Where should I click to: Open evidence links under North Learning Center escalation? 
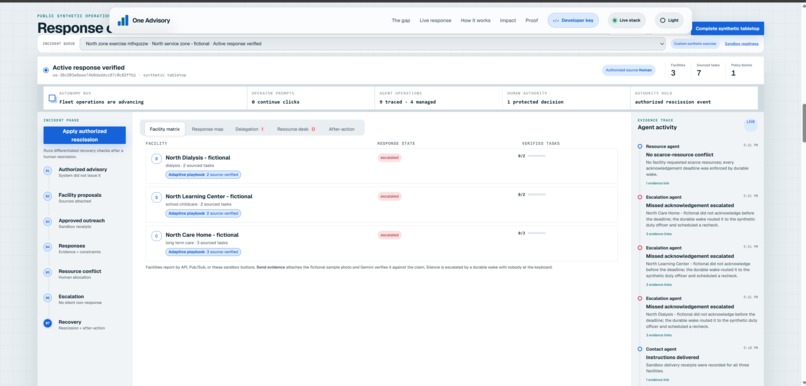(659, 285)
